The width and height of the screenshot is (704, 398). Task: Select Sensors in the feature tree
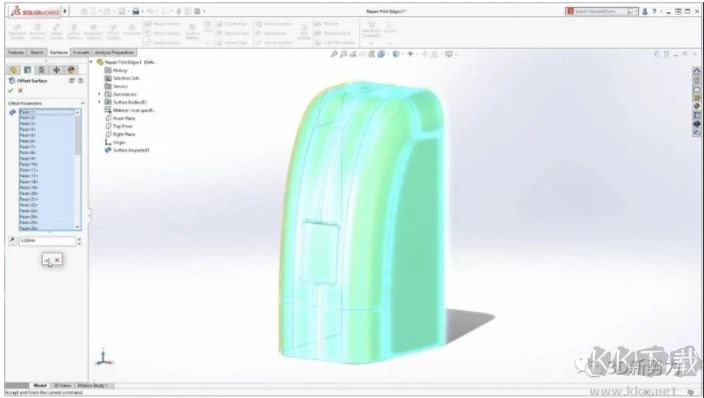tap(120, 86)
